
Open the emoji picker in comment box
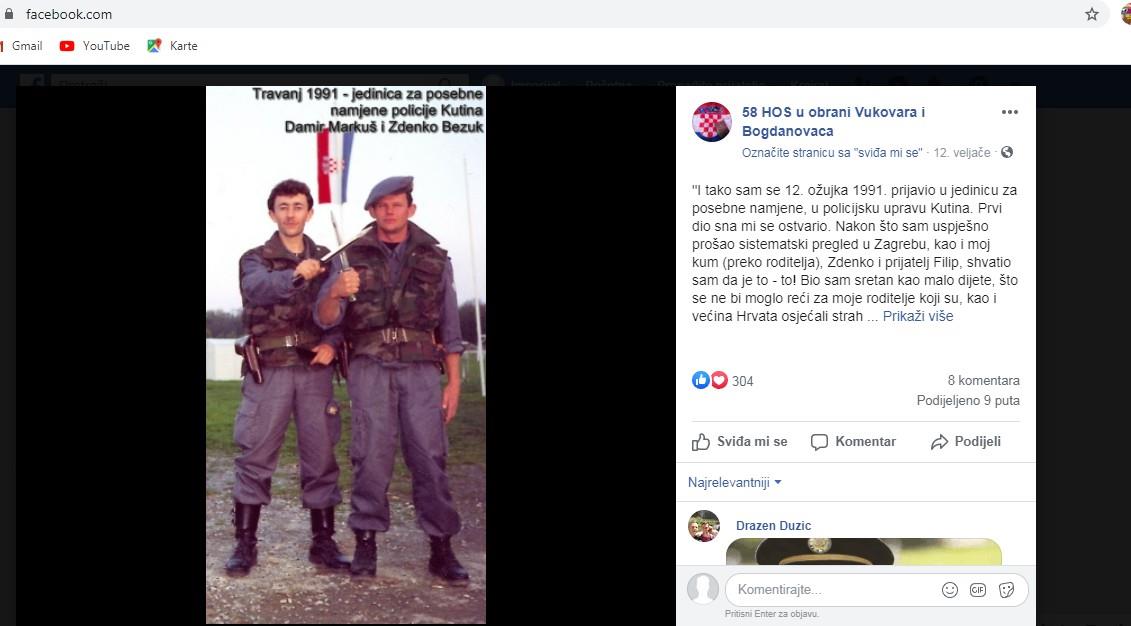point(950,590)
